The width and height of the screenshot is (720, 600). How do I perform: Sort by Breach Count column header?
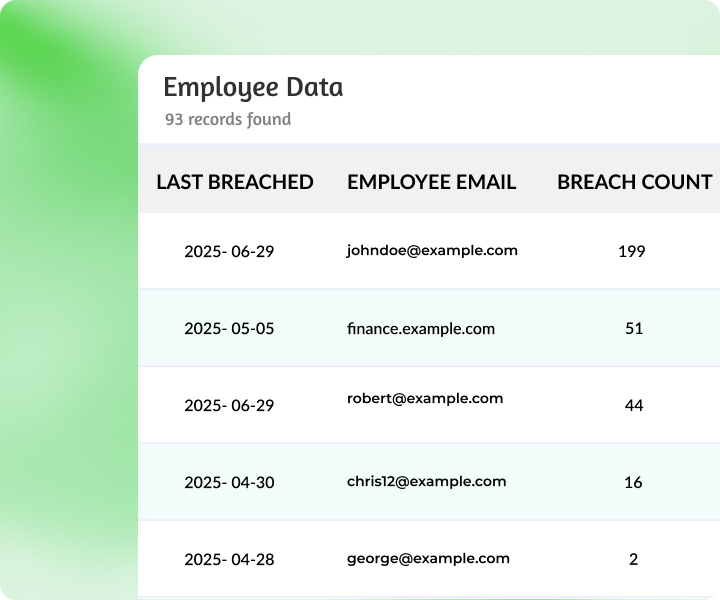point(634,182)
